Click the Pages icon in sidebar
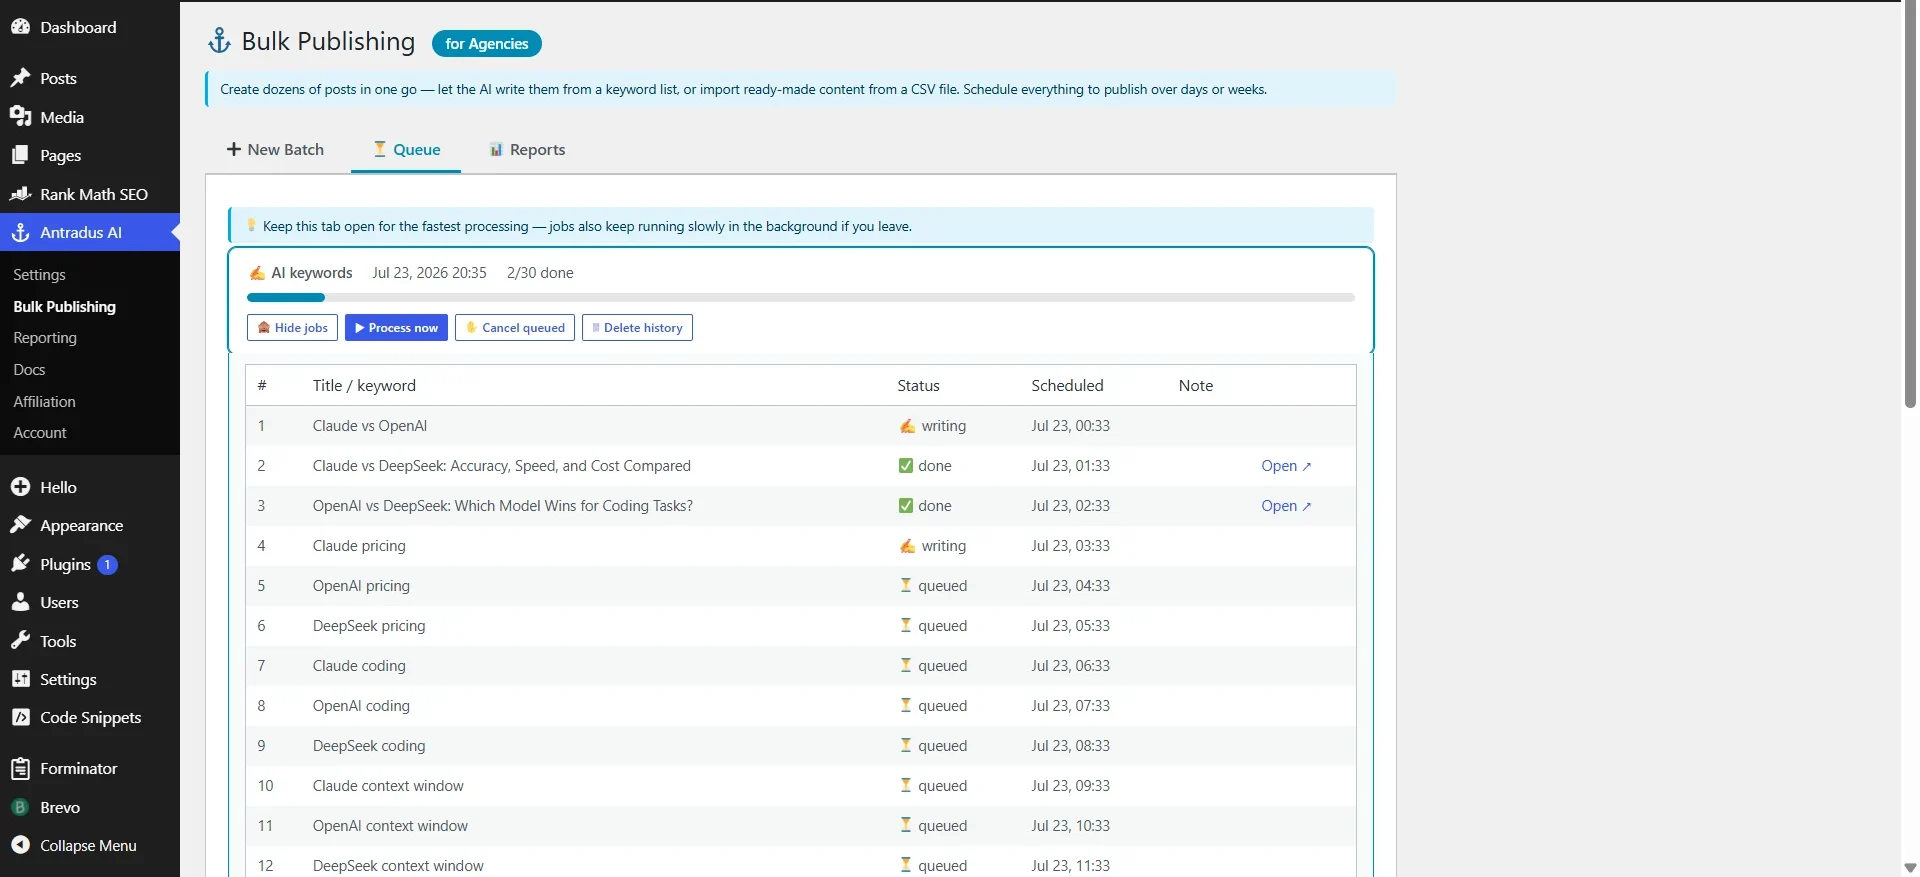Image resolution: width=1920 pixels, height=877 pixels. [x=20, y=155]
